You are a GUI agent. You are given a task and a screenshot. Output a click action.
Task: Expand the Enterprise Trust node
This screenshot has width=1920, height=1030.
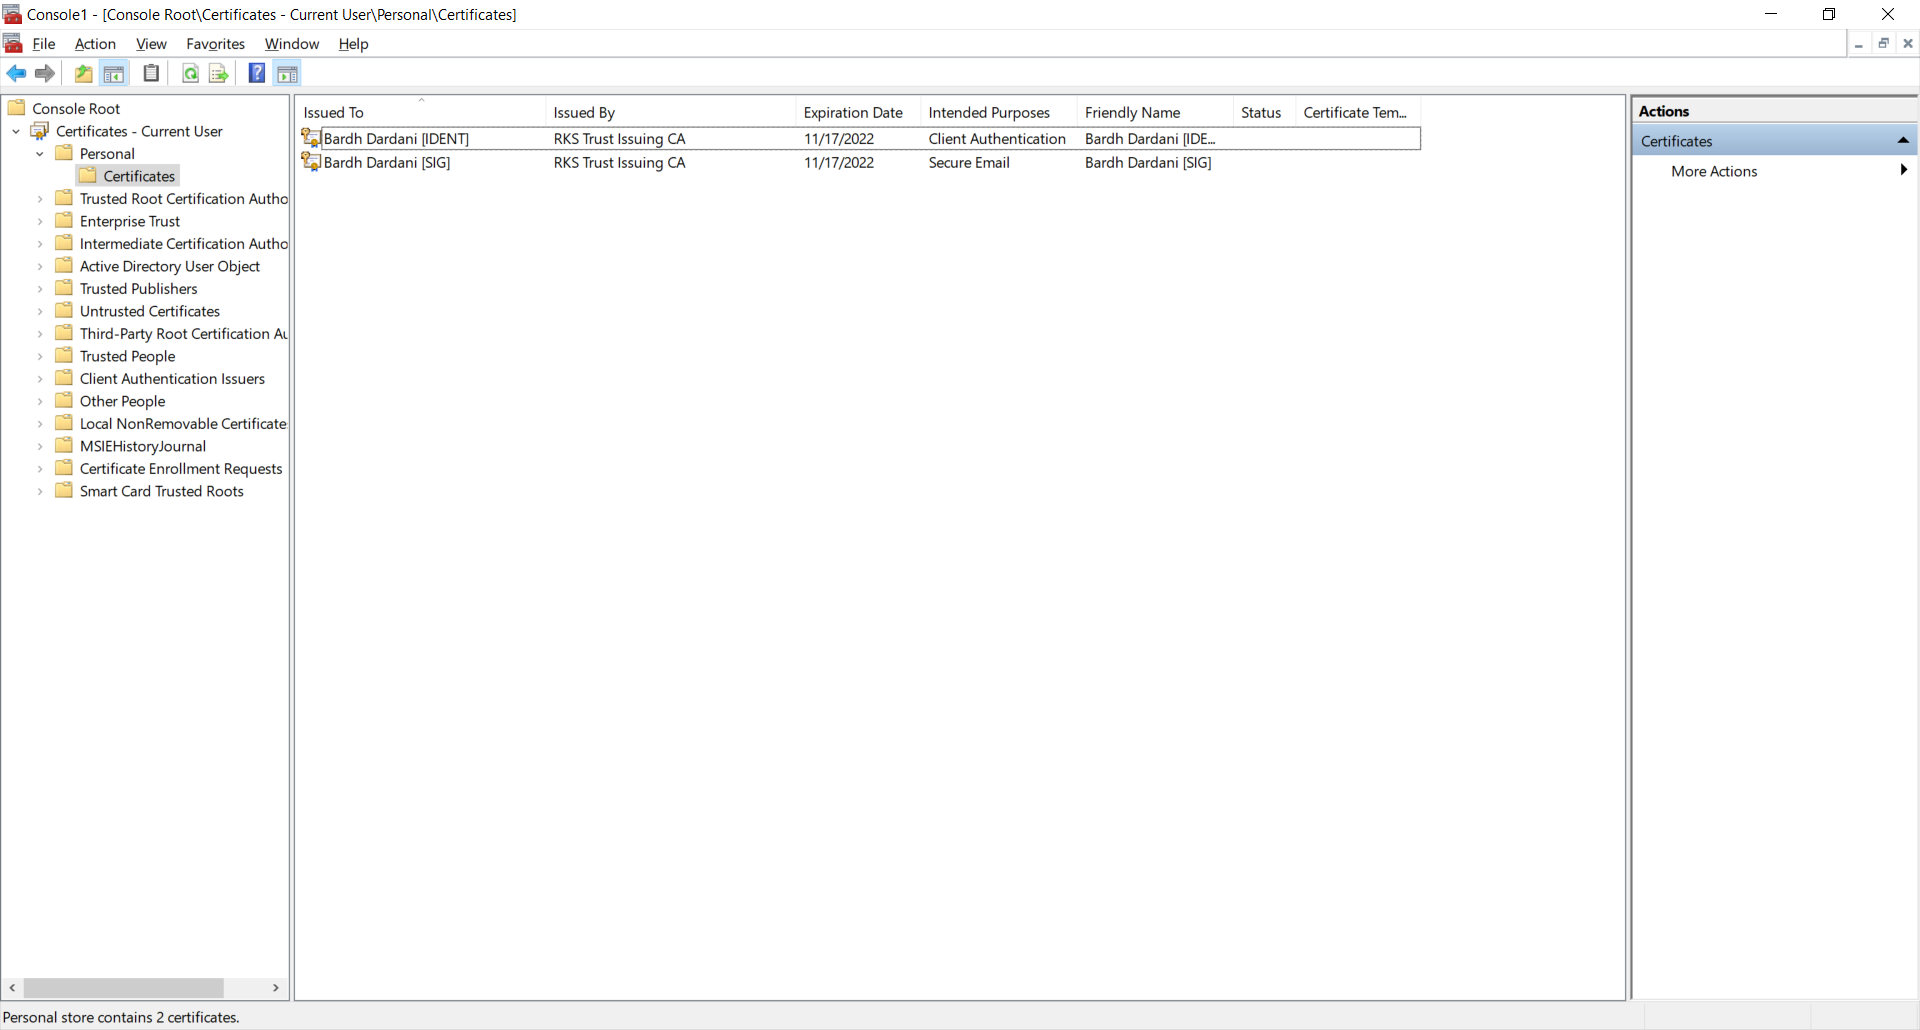[x=40, y=221]
